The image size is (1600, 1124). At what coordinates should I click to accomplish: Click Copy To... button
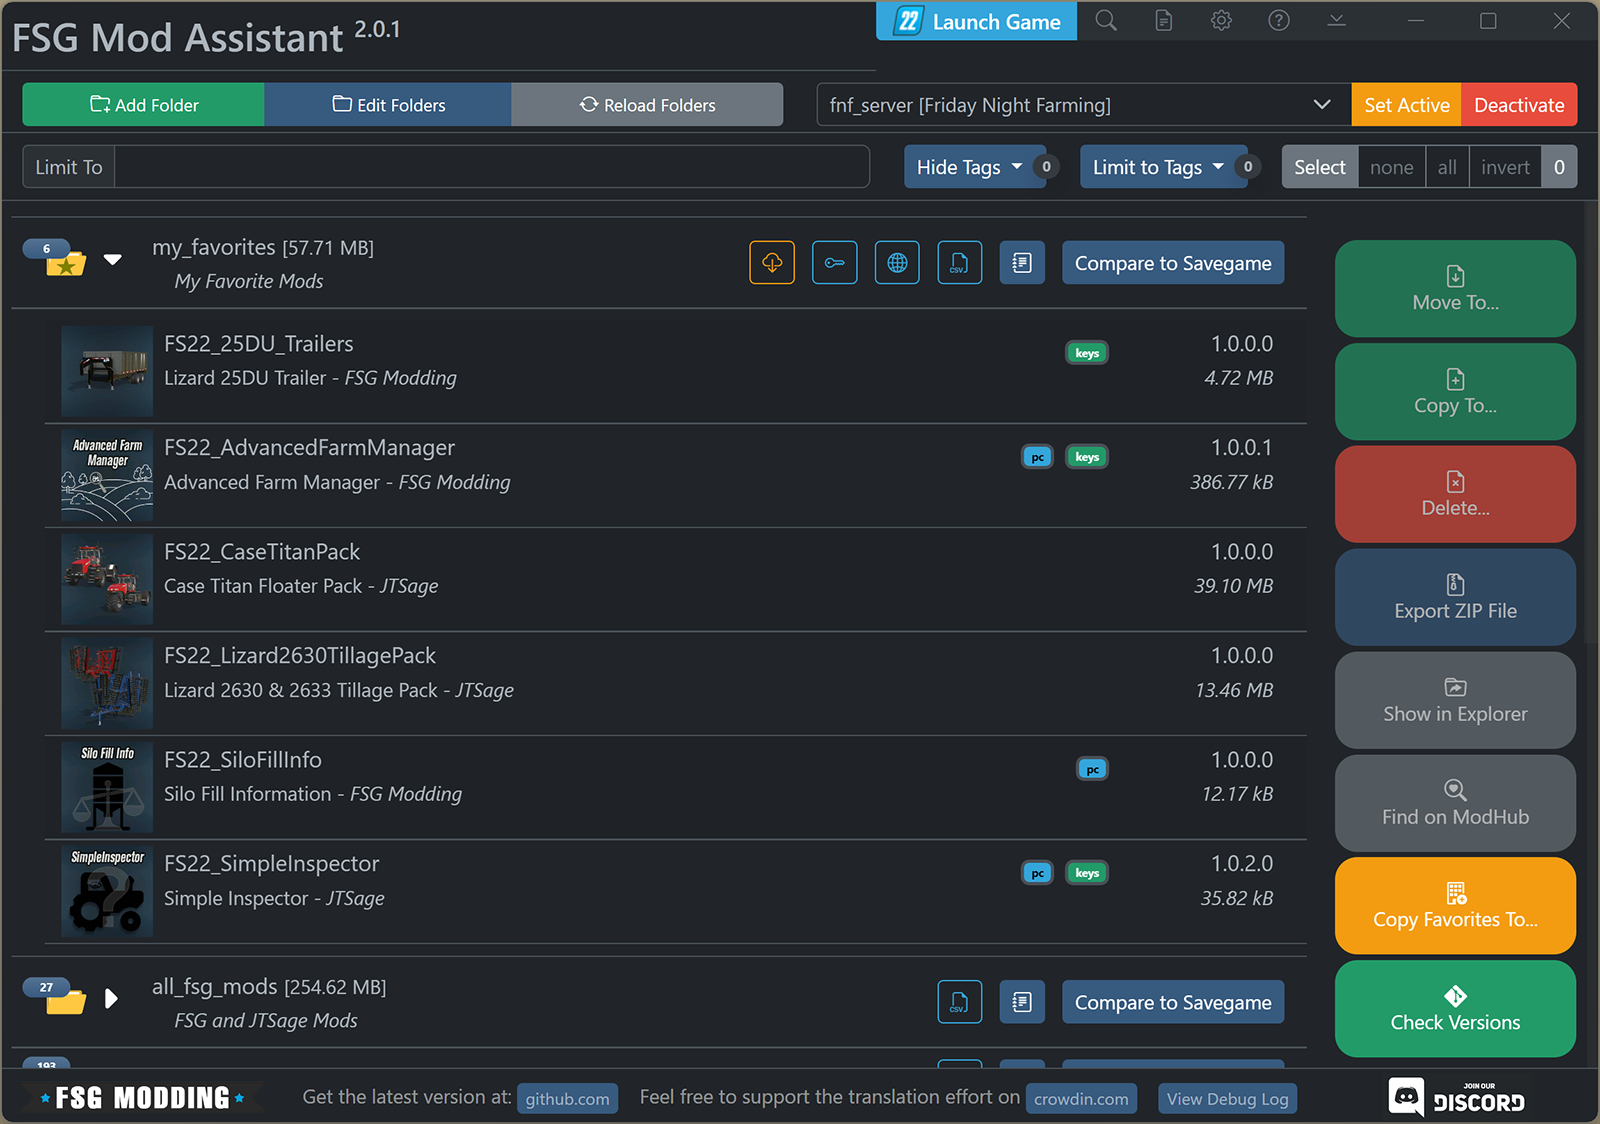pos(1455,391)
